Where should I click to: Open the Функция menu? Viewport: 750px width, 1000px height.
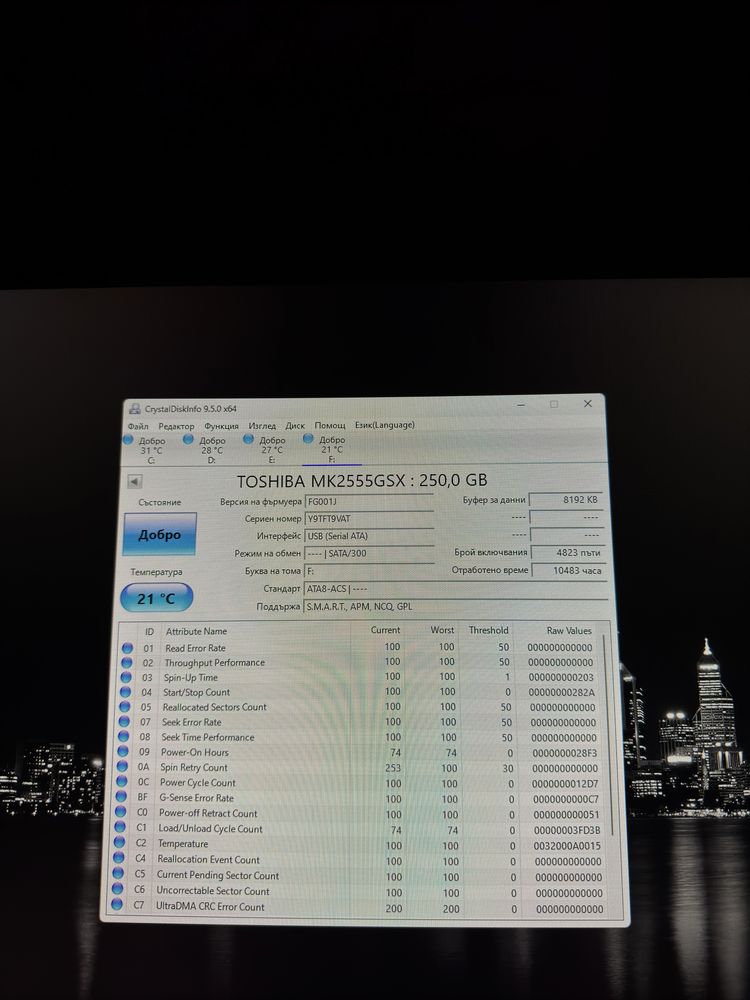point(221,425)
